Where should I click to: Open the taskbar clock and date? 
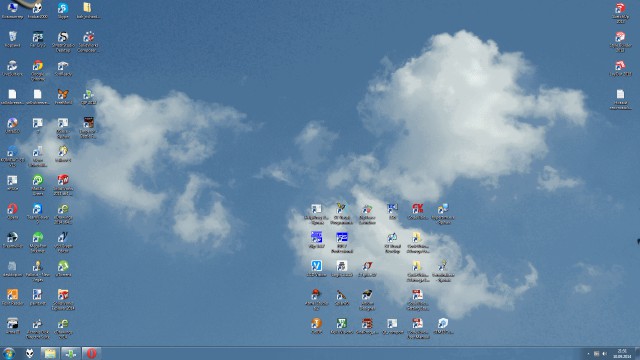tap(622, 353)
